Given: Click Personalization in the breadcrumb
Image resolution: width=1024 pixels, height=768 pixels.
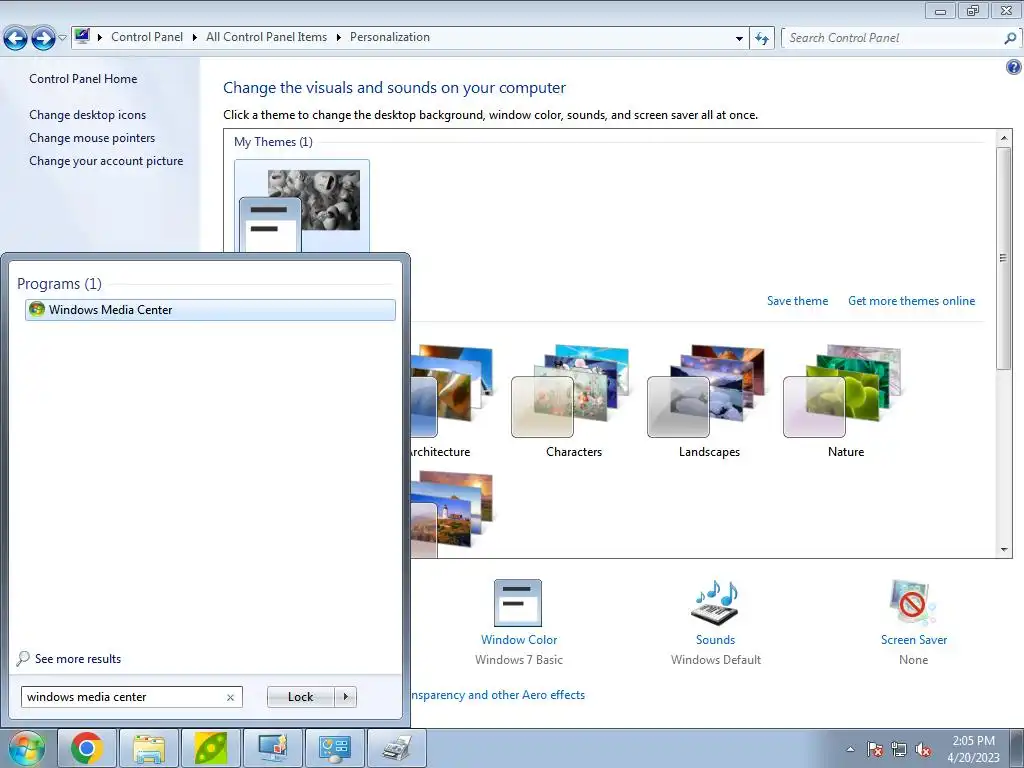Looking at the screenshot, I should 390,37.
